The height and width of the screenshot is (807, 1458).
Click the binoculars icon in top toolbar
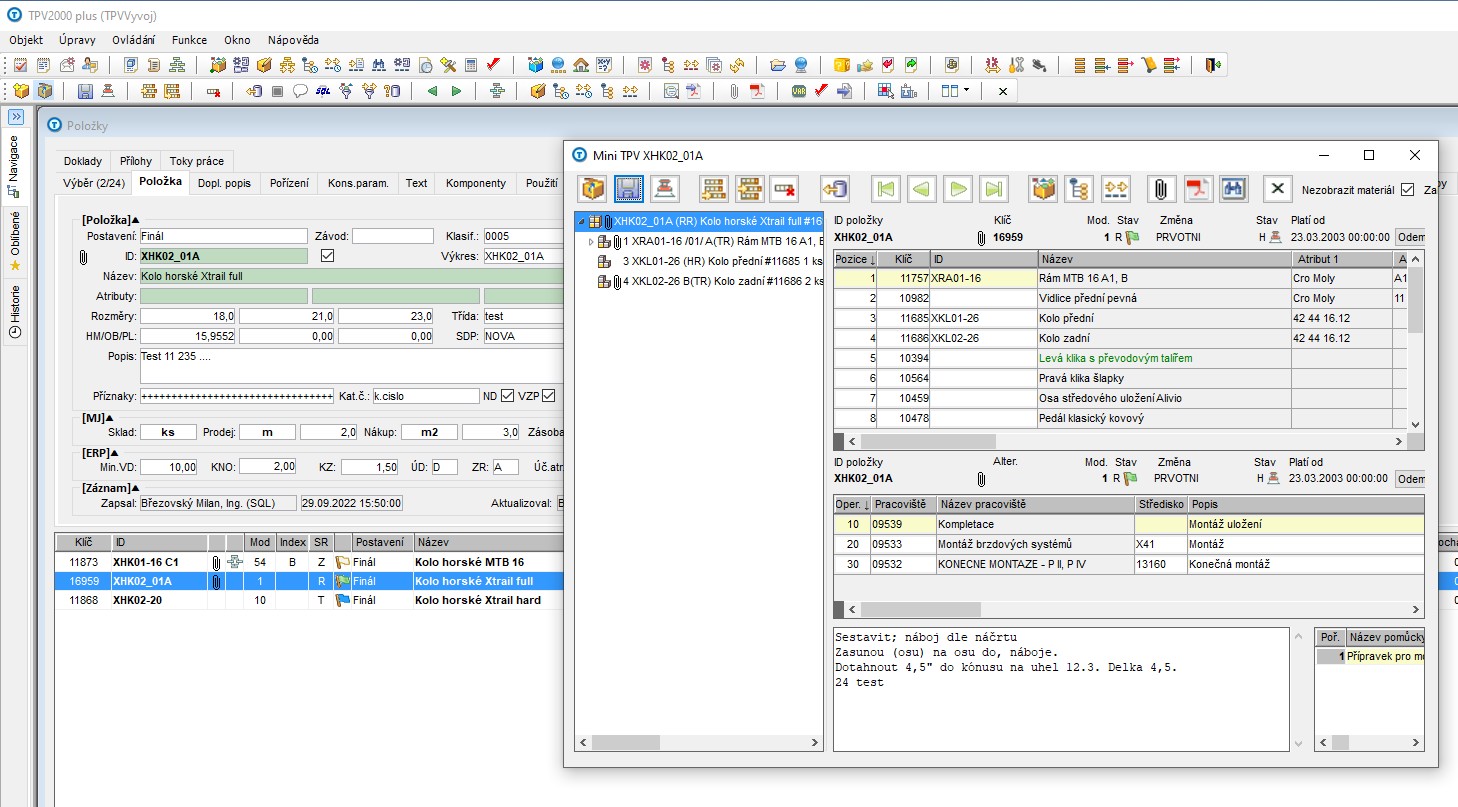pyautogui.click(x=378, y=65)
